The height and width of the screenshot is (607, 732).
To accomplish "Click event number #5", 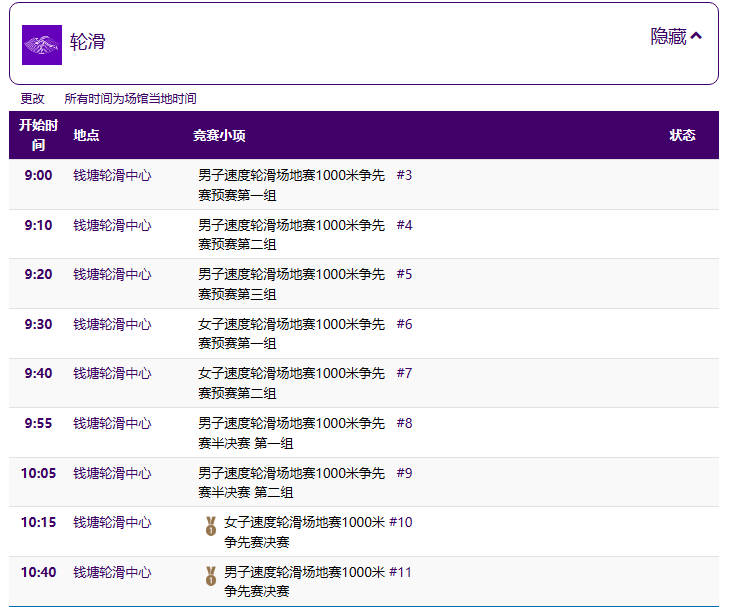I will (404, 274).
